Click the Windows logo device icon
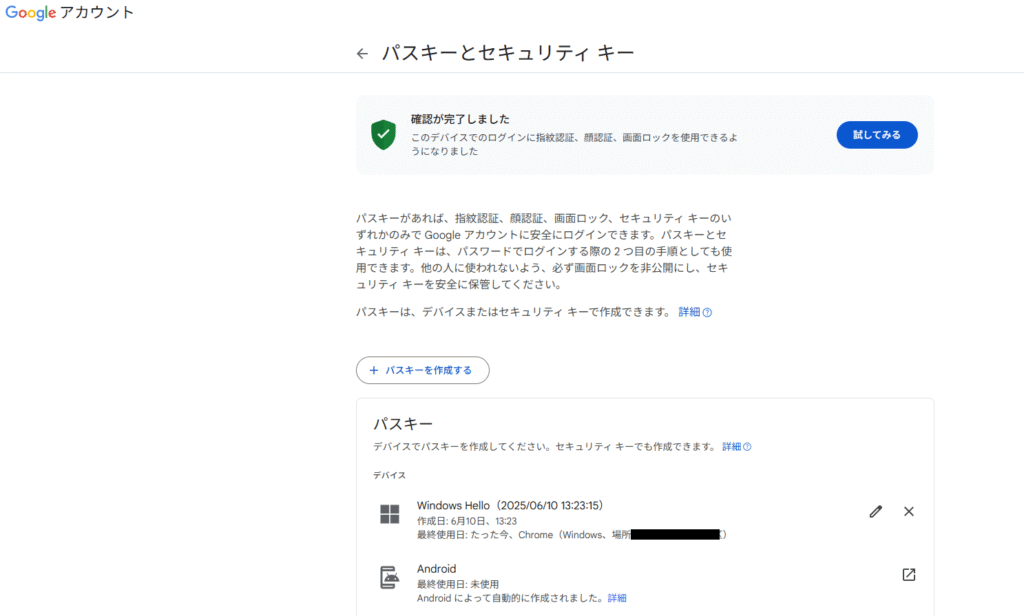The image size is (1024, 616). pos(389,514)
